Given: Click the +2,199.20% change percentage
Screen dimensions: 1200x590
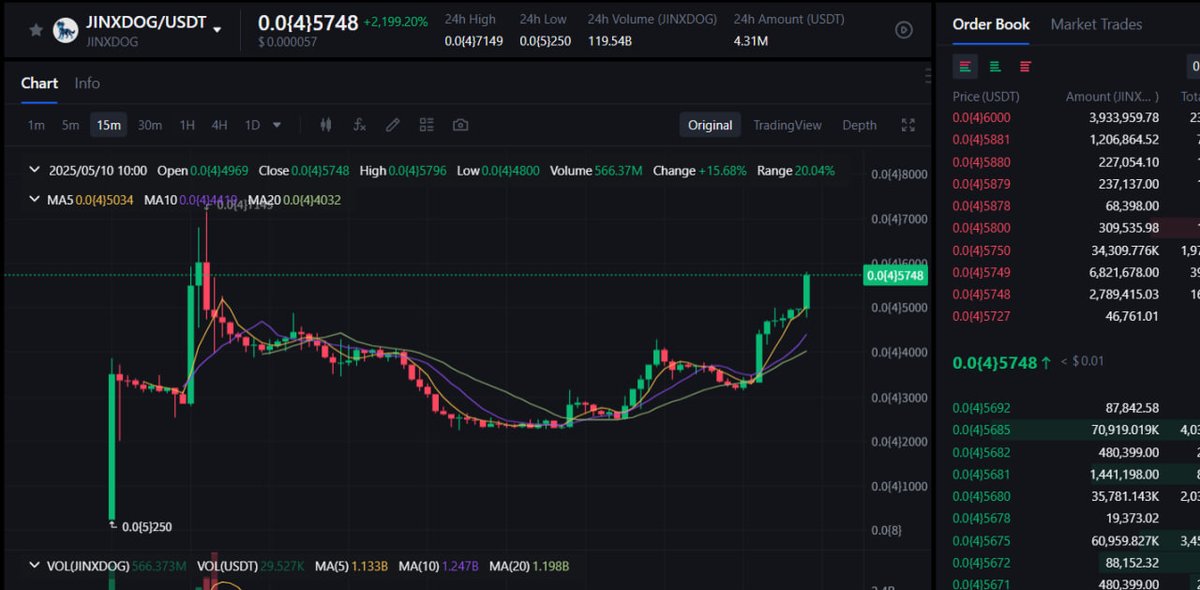Looking at the screenshot, I should [x=396, y=21].
